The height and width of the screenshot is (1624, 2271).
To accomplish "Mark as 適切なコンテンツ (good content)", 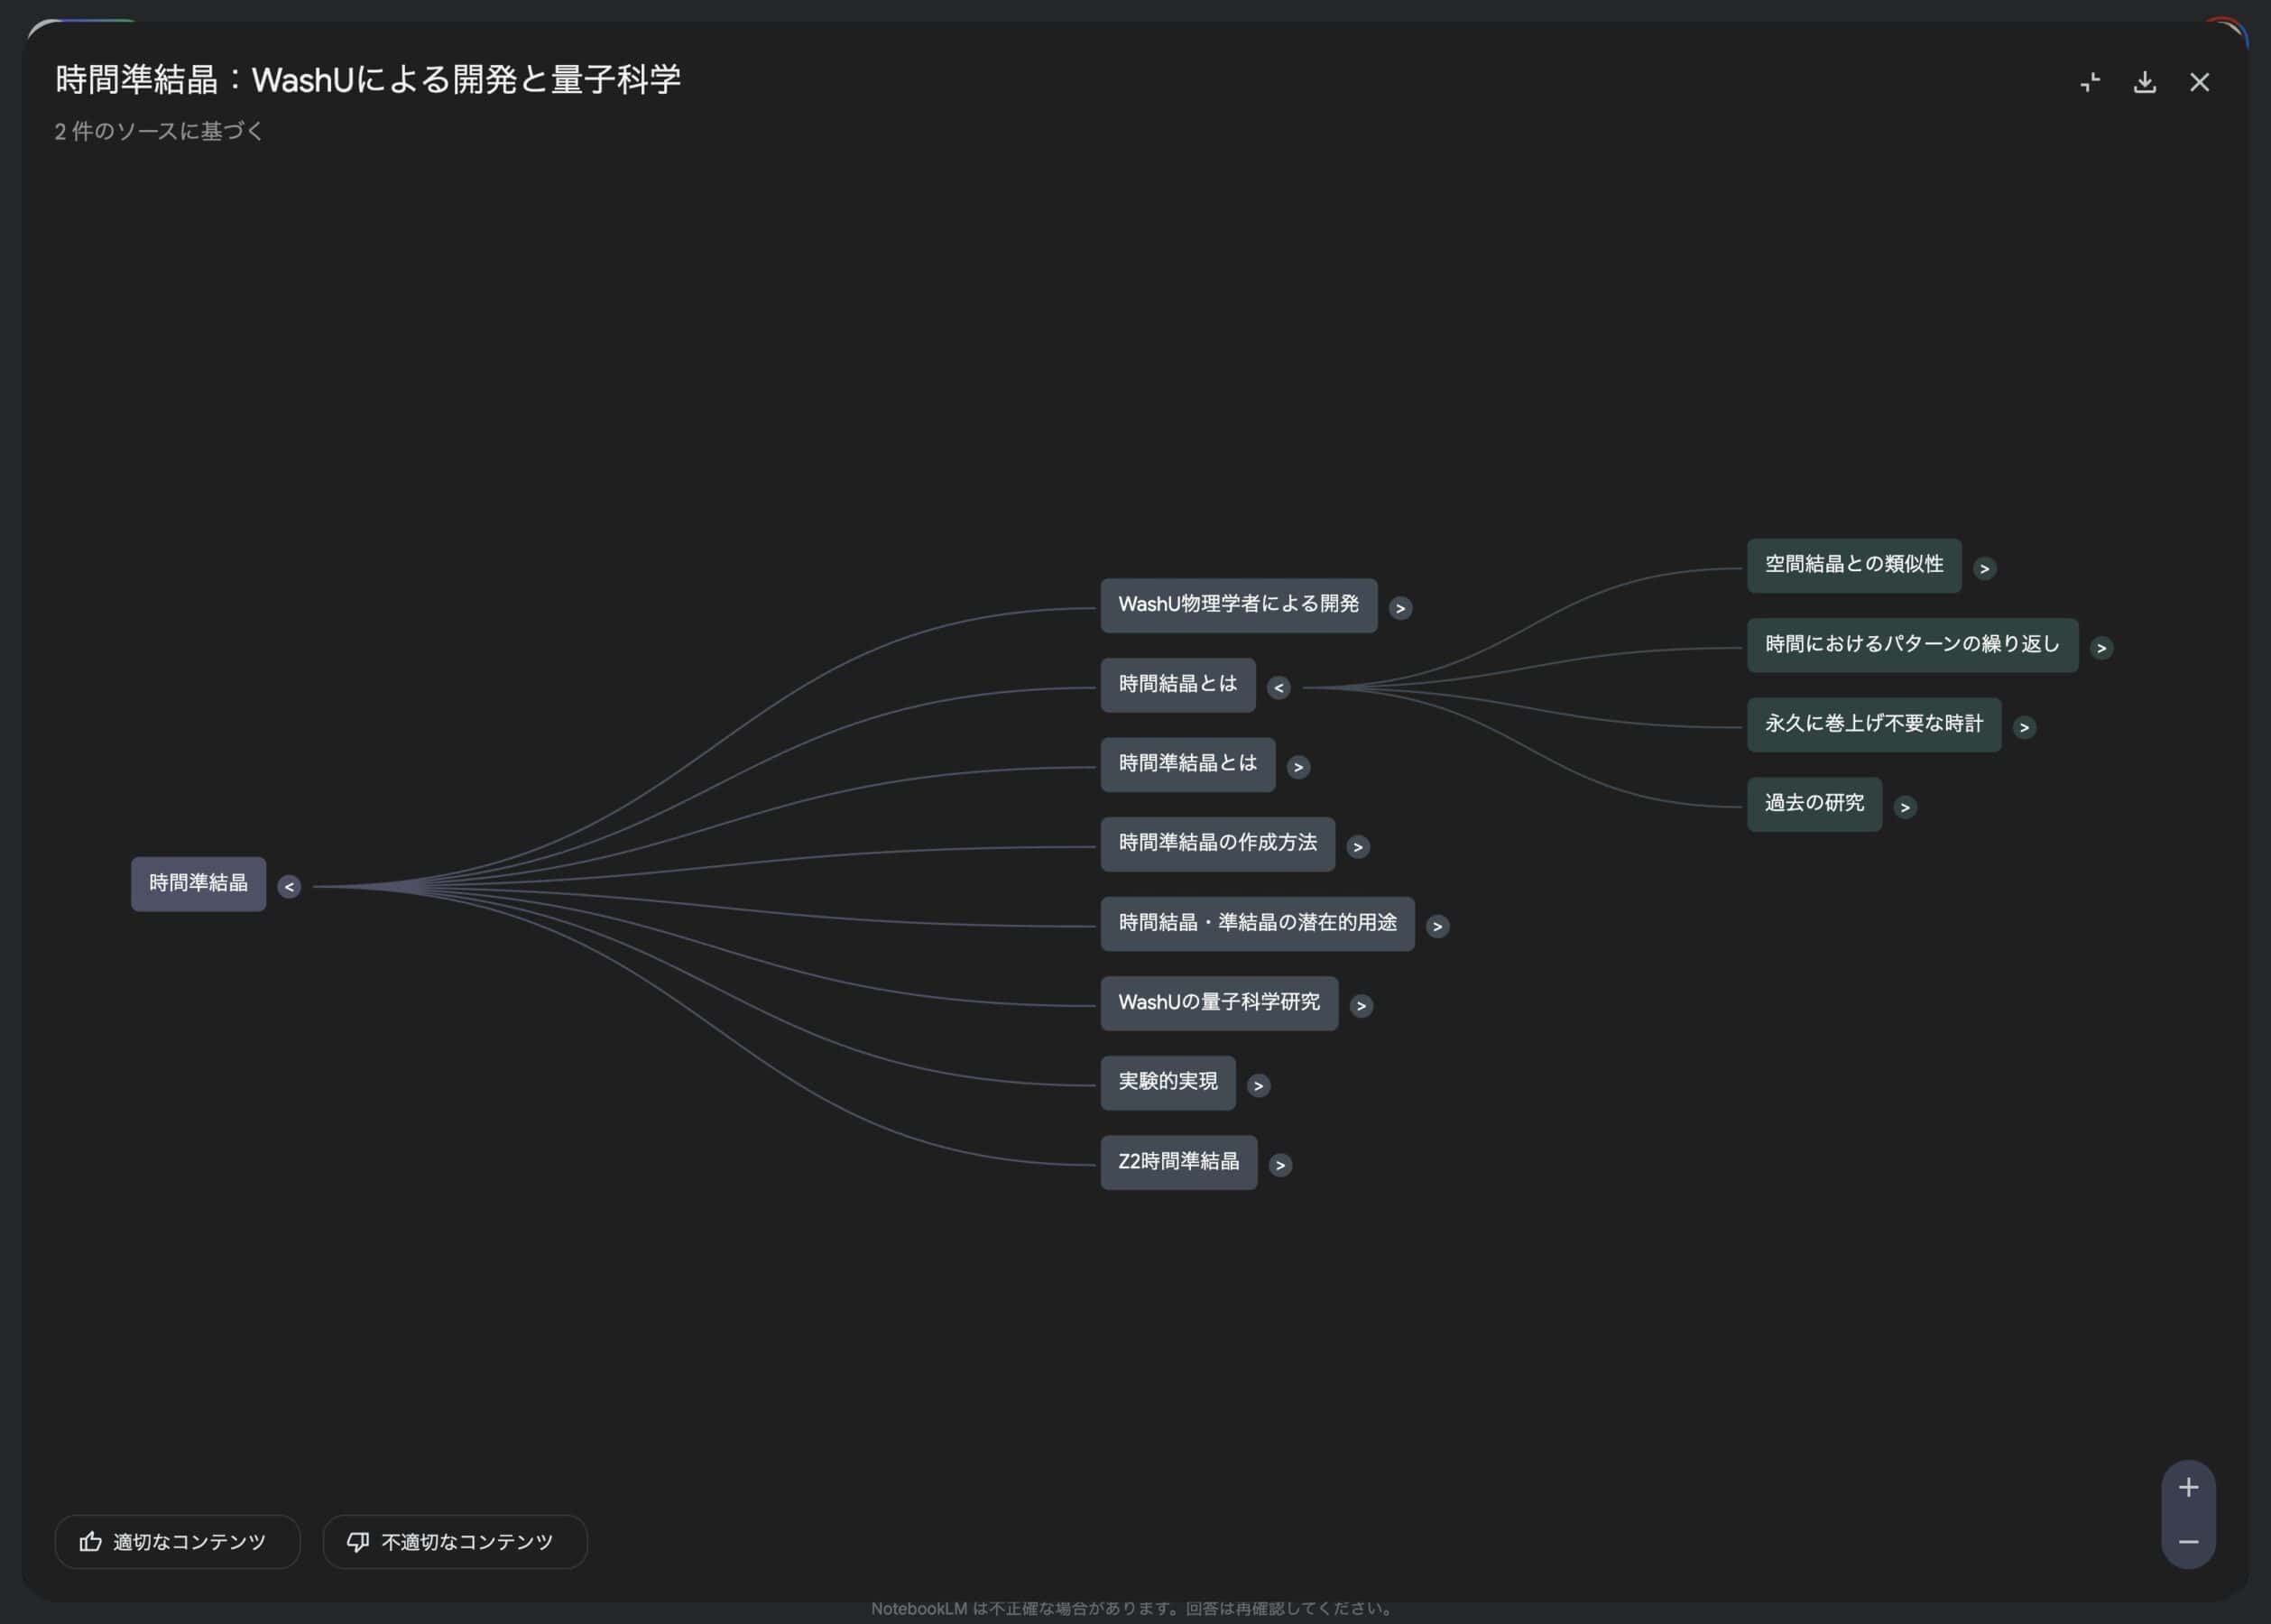I will coord(177,1542).
